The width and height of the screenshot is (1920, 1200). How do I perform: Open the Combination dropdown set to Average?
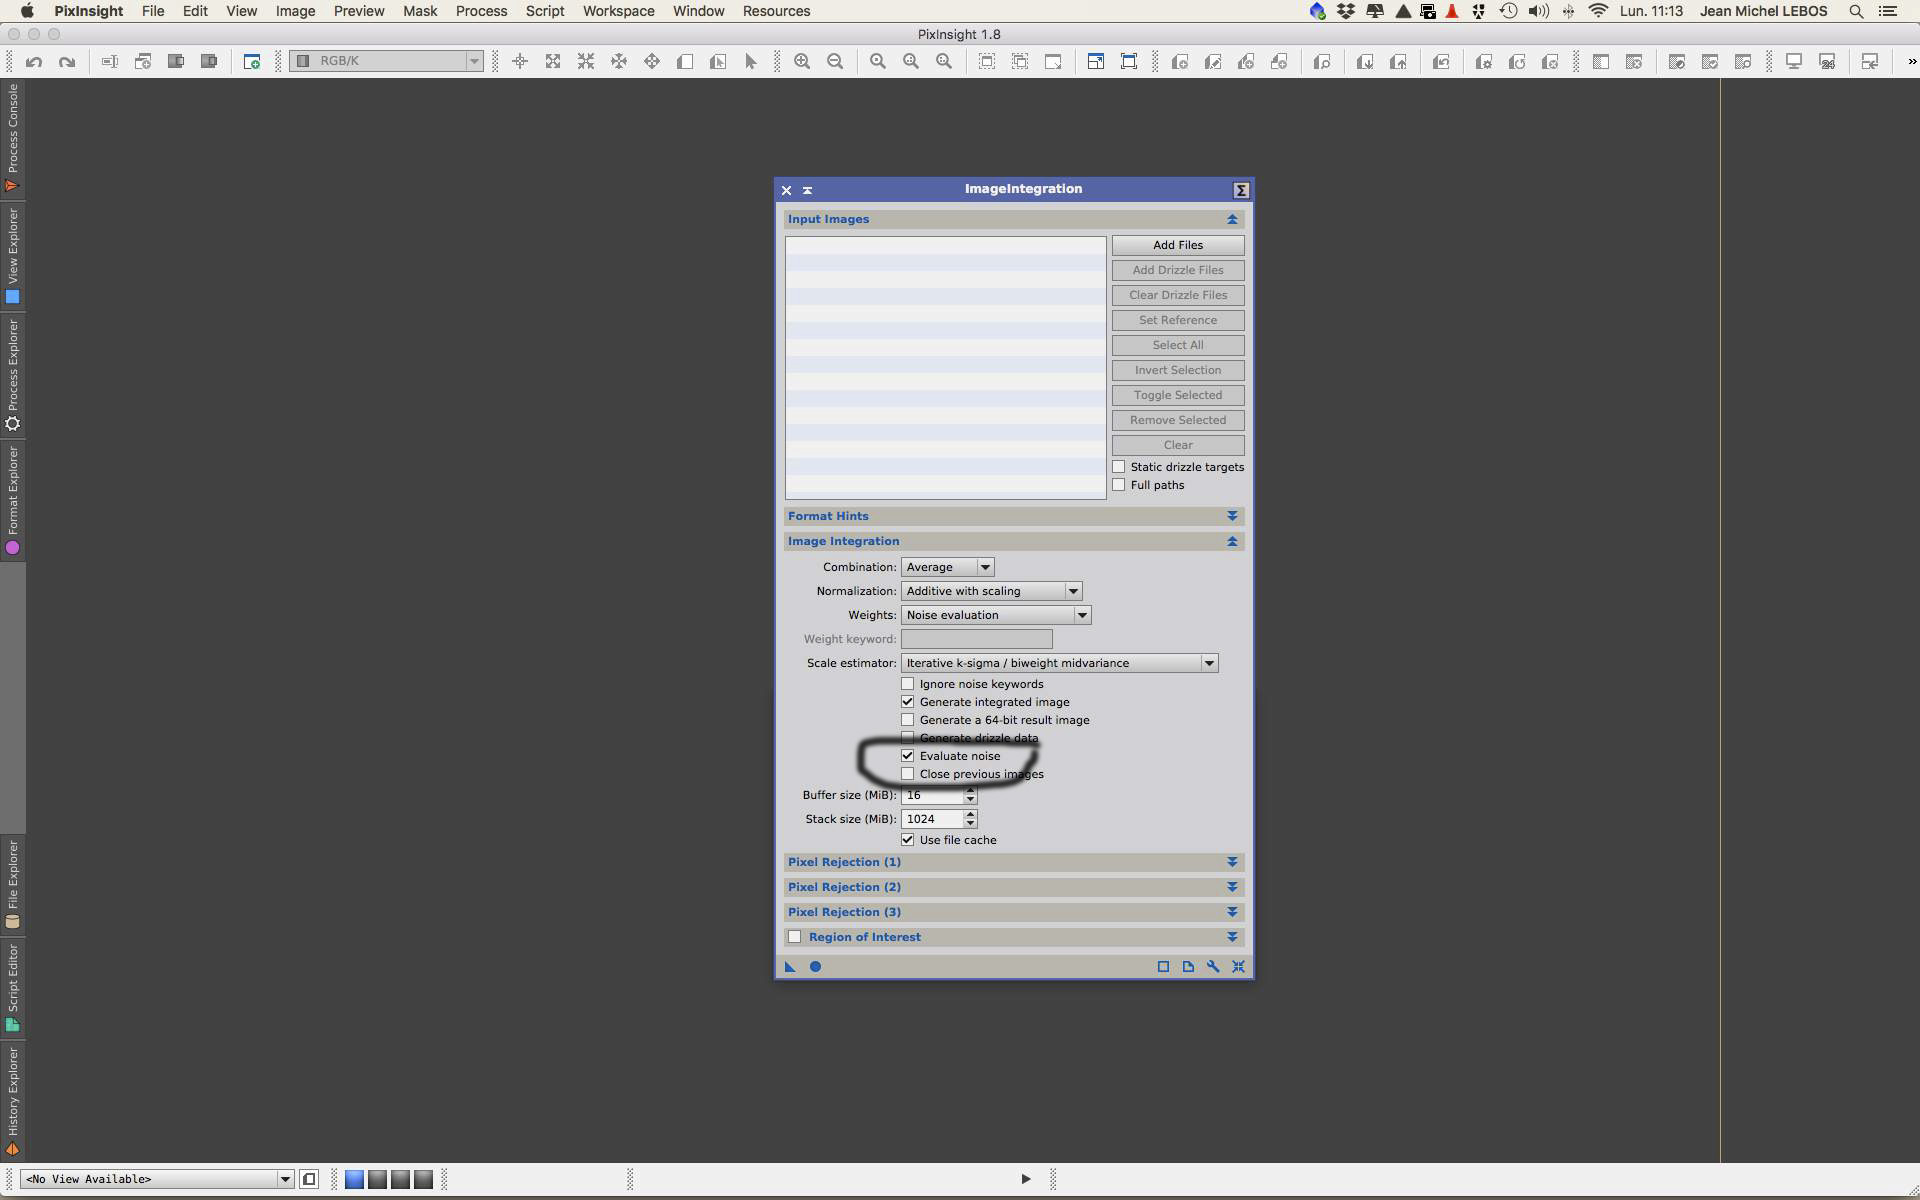pos(947,567)
